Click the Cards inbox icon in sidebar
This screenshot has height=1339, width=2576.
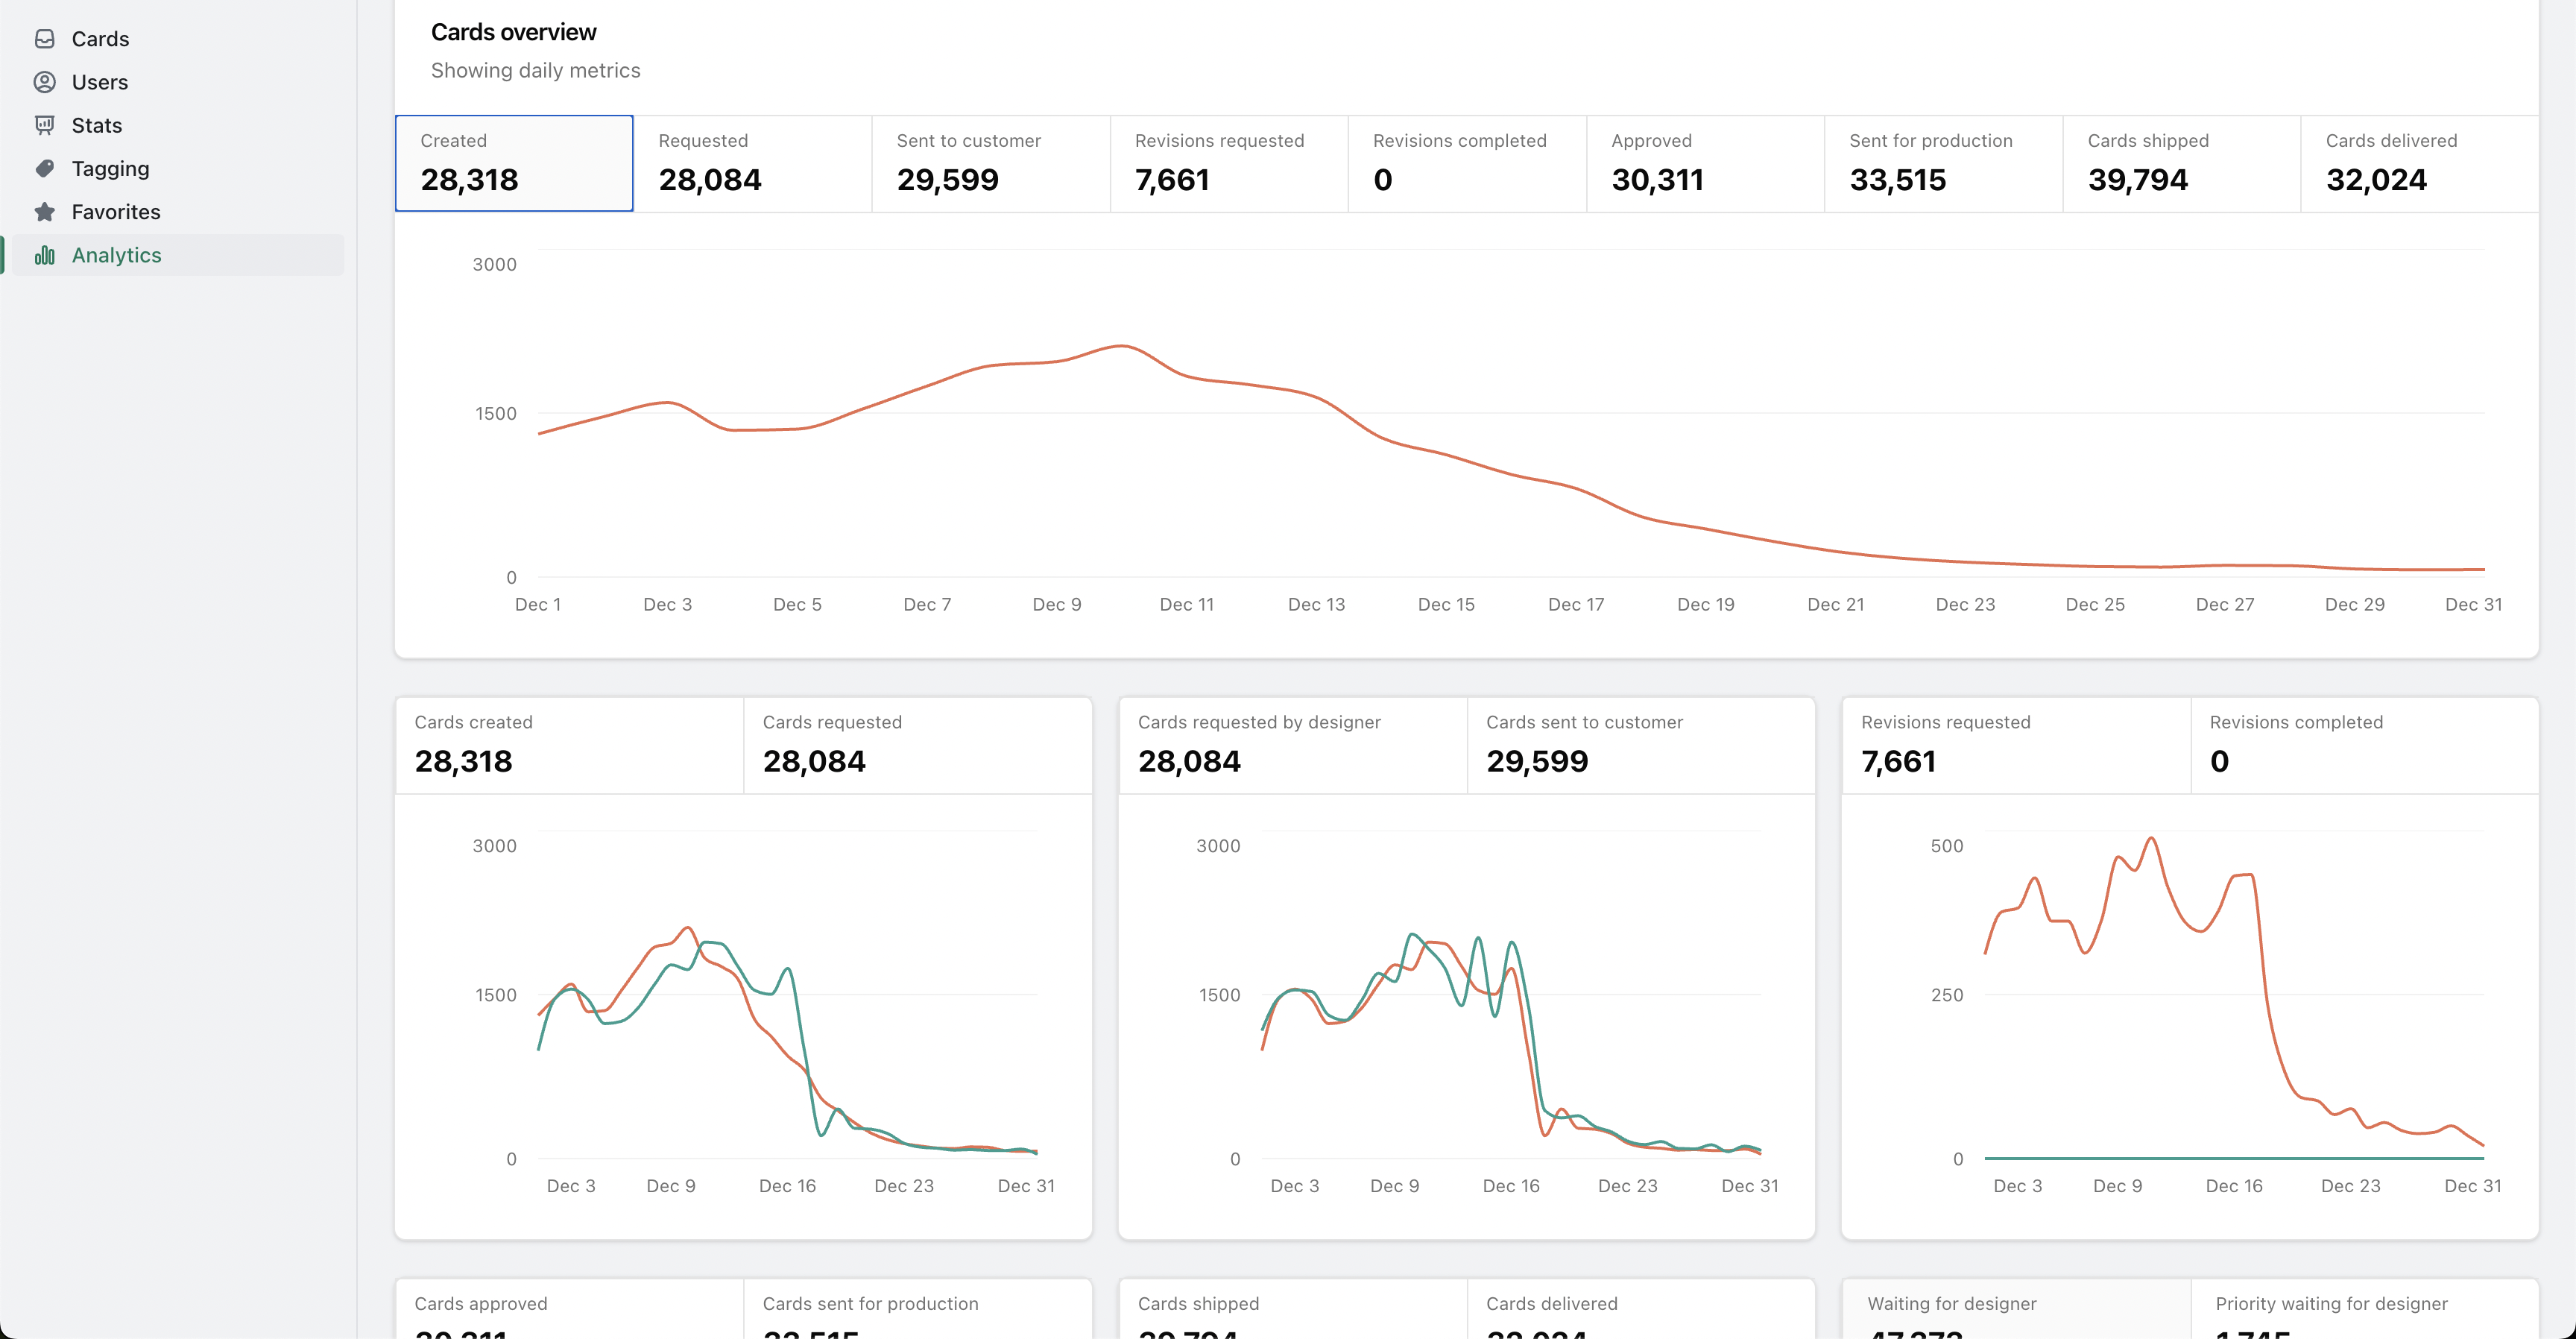(44, 39)
